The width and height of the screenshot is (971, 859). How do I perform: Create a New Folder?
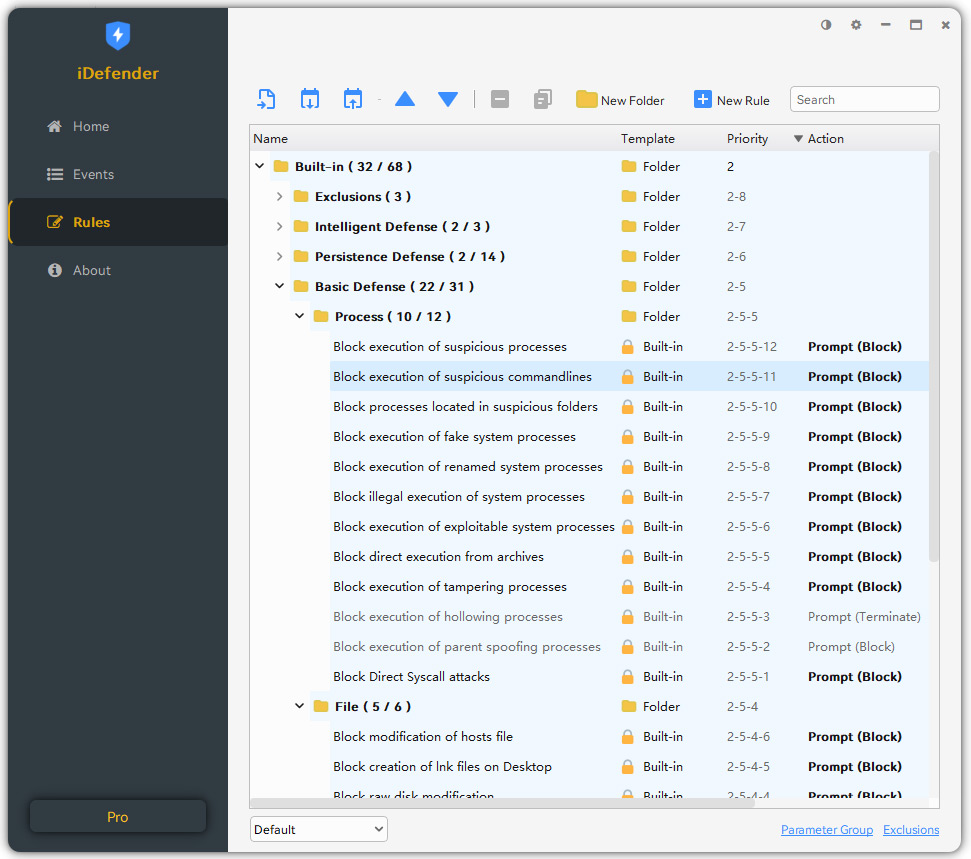click(x=620, y=100)
